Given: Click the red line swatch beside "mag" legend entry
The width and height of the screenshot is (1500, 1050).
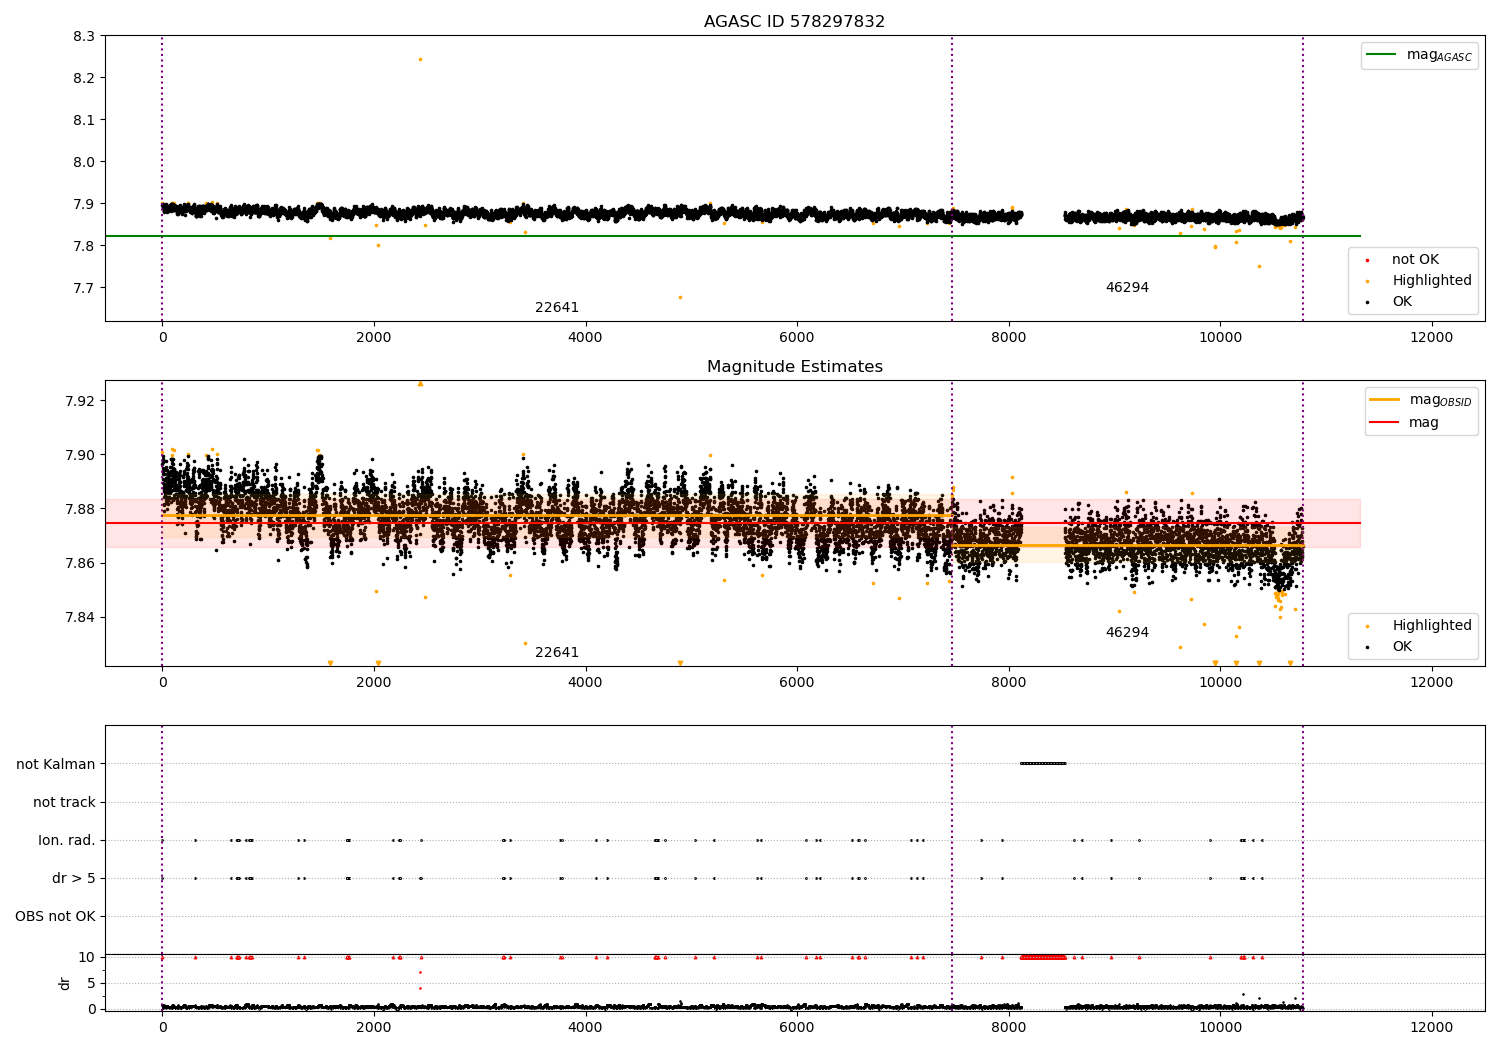Looking at the screenshot, I should [1385, 423].
